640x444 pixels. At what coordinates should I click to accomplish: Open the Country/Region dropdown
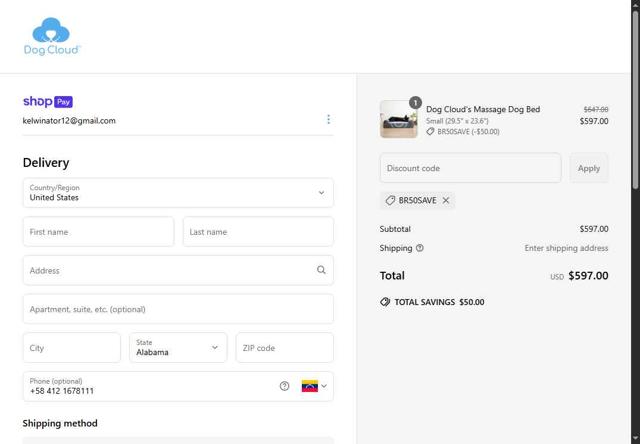178,193
